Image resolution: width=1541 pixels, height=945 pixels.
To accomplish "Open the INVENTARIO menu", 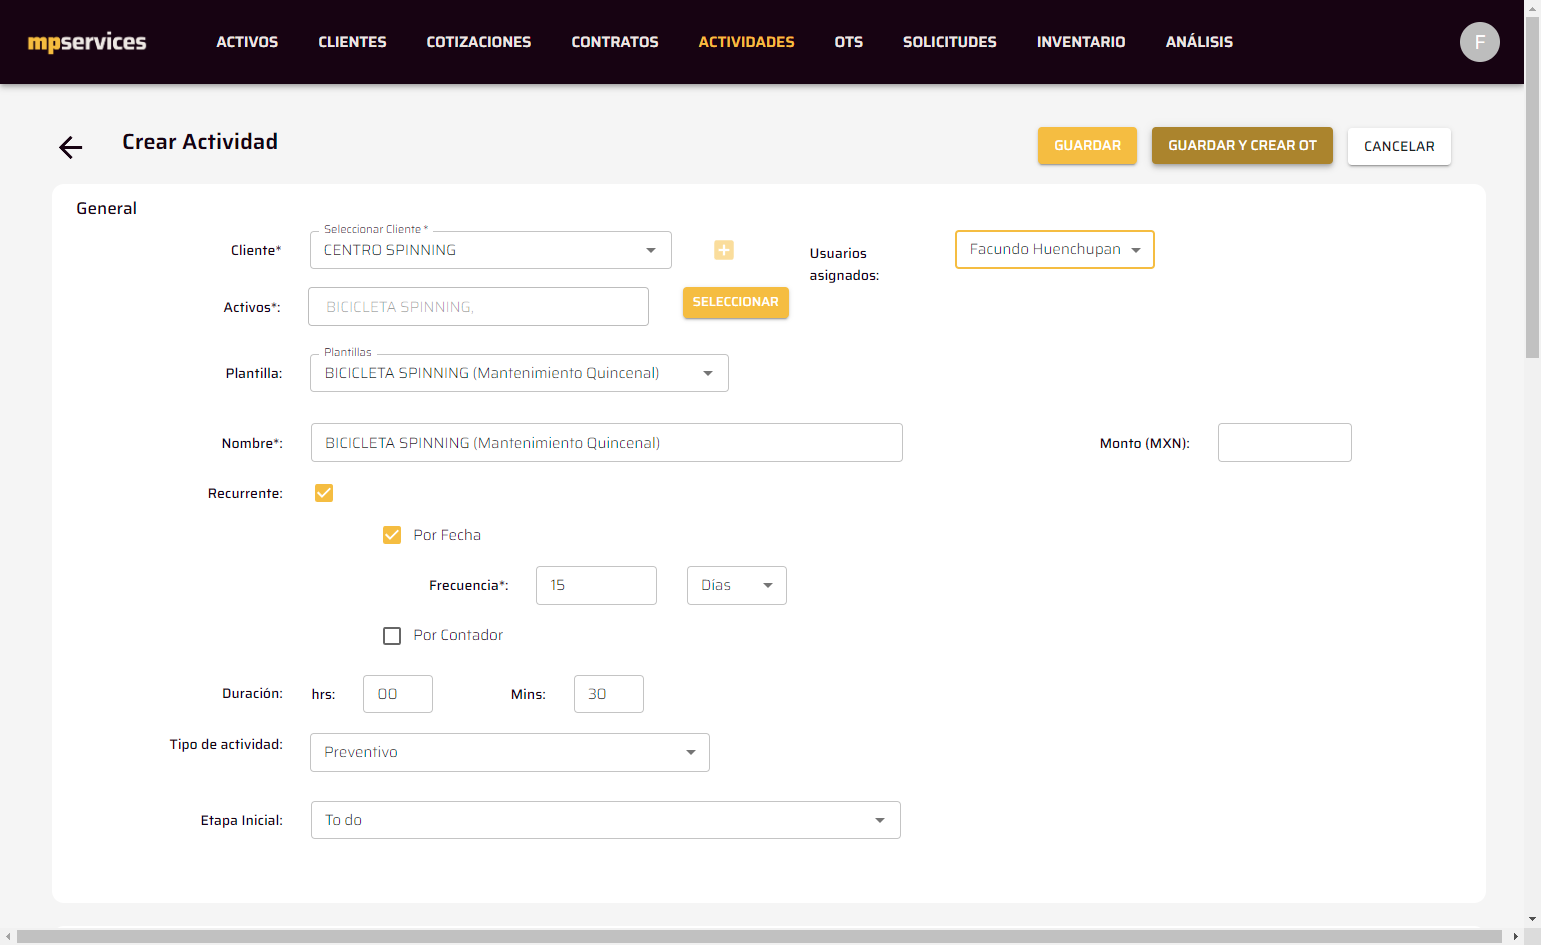I will pos(1081,42).
